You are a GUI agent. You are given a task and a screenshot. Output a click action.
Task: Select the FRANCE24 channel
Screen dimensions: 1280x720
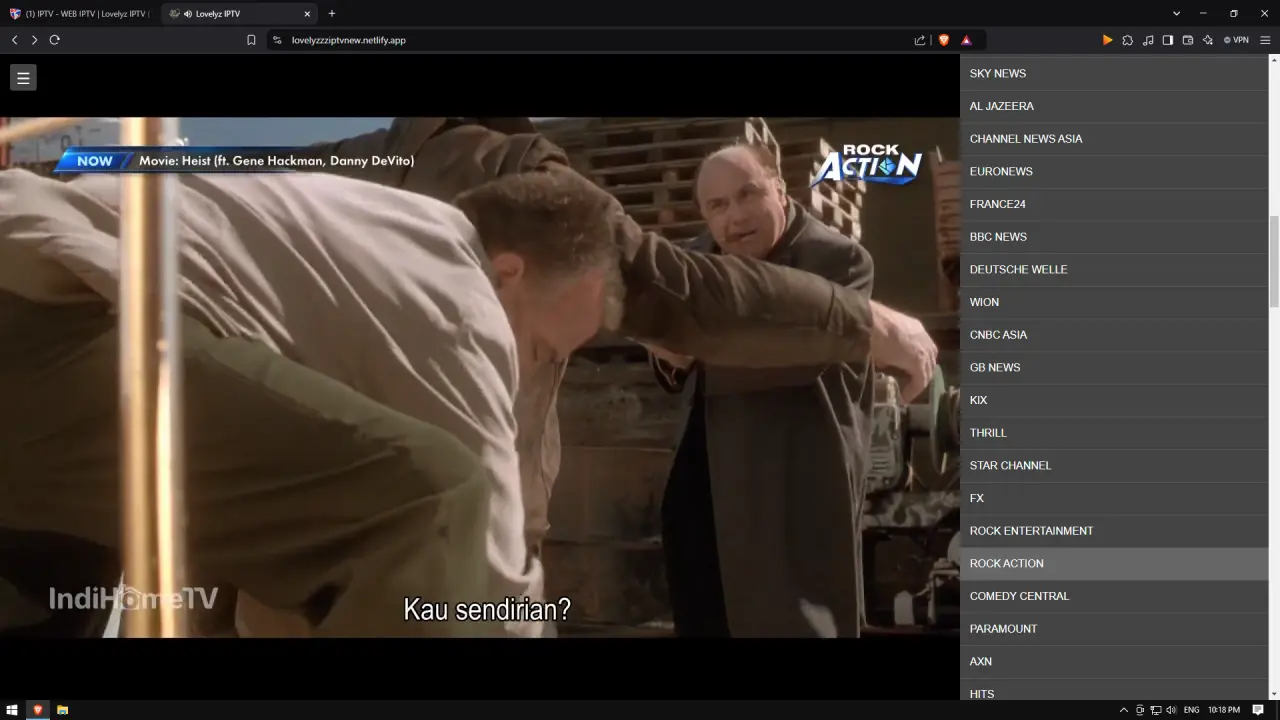[x=1114, y=204]
